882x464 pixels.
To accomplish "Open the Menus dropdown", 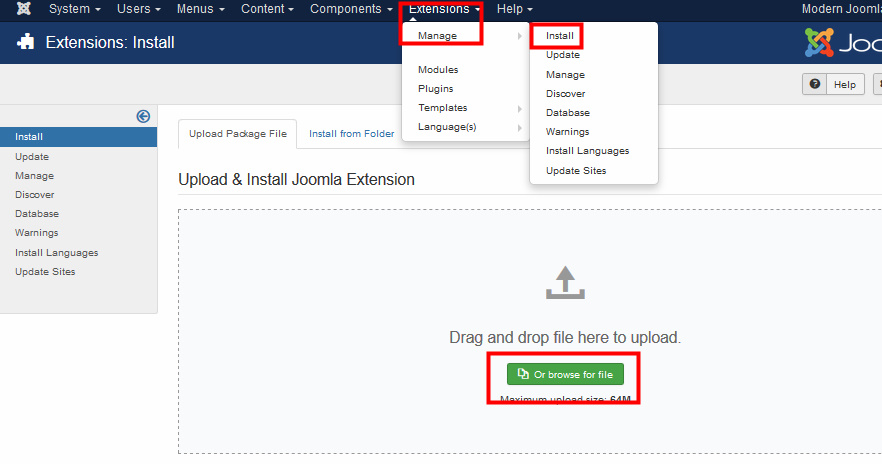I will coord(200,9).
